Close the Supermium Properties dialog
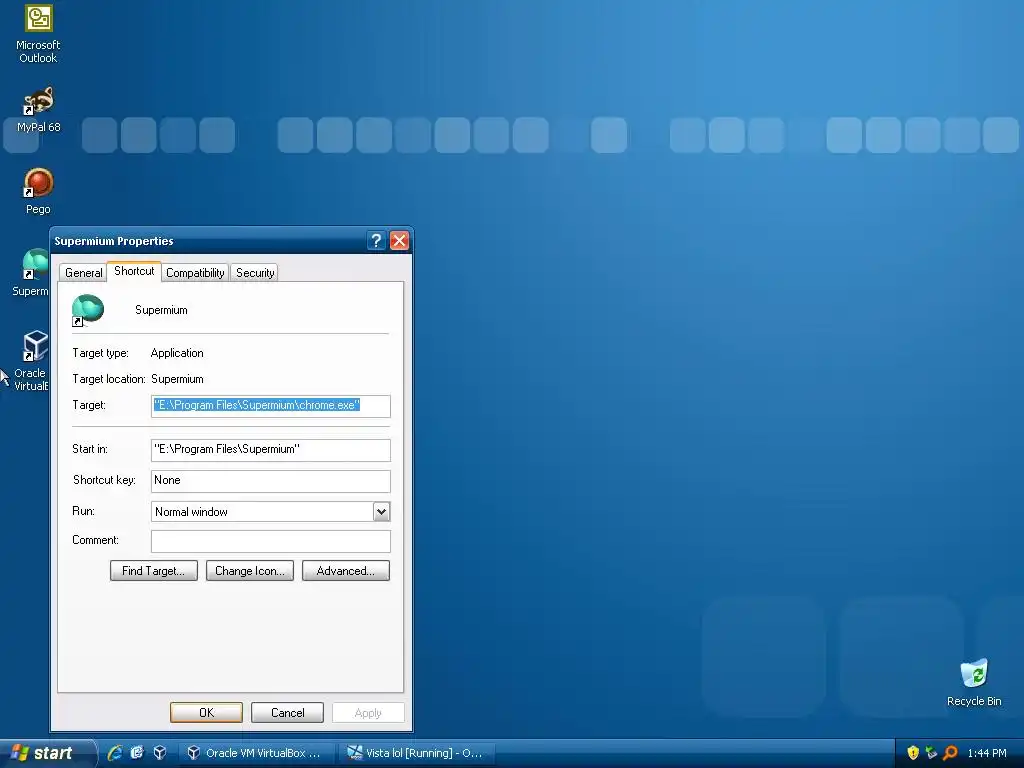Viewport: 1024px width, 768px height. pos(399,241)
